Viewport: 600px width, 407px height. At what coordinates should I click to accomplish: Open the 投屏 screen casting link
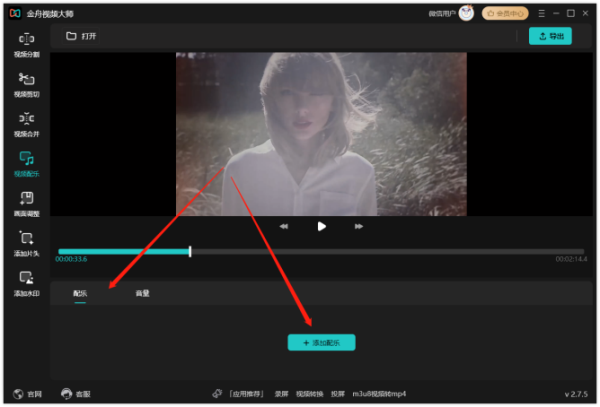(338, 394)
